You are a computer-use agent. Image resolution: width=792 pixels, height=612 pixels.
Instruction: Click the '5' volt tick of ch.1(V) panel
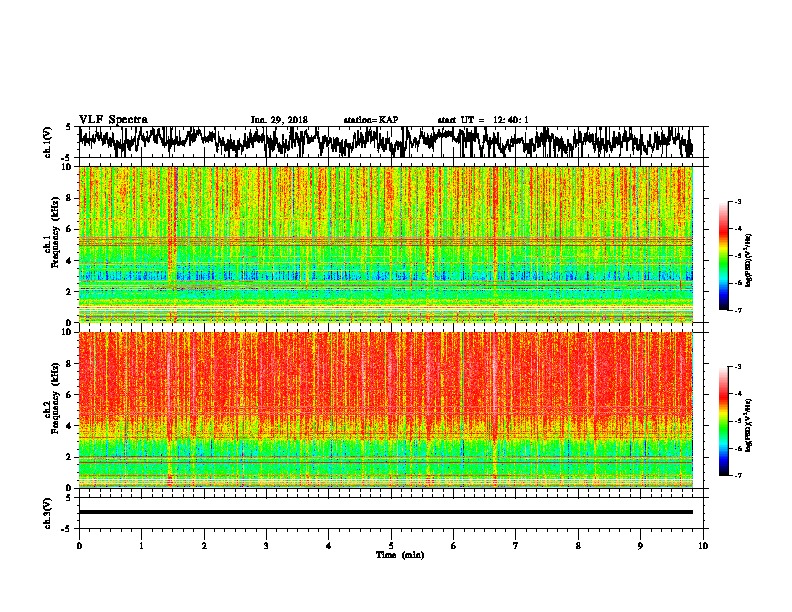click(68, 127)
